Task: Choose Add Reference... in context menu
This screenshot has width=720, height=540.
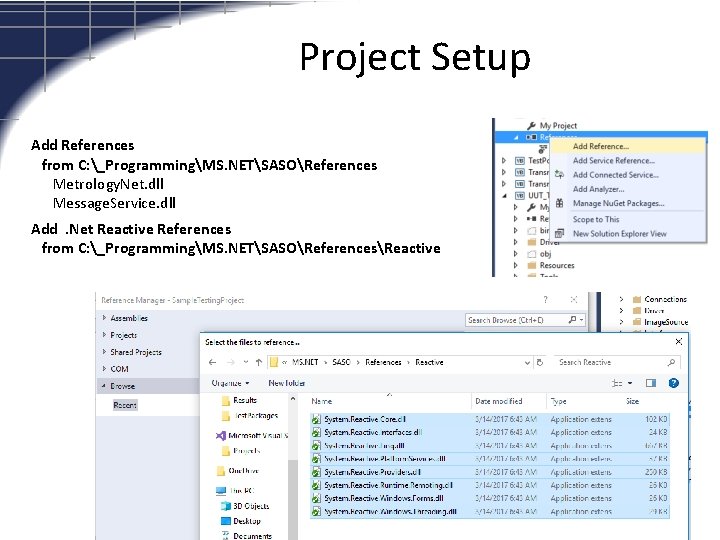Action: 601,146
